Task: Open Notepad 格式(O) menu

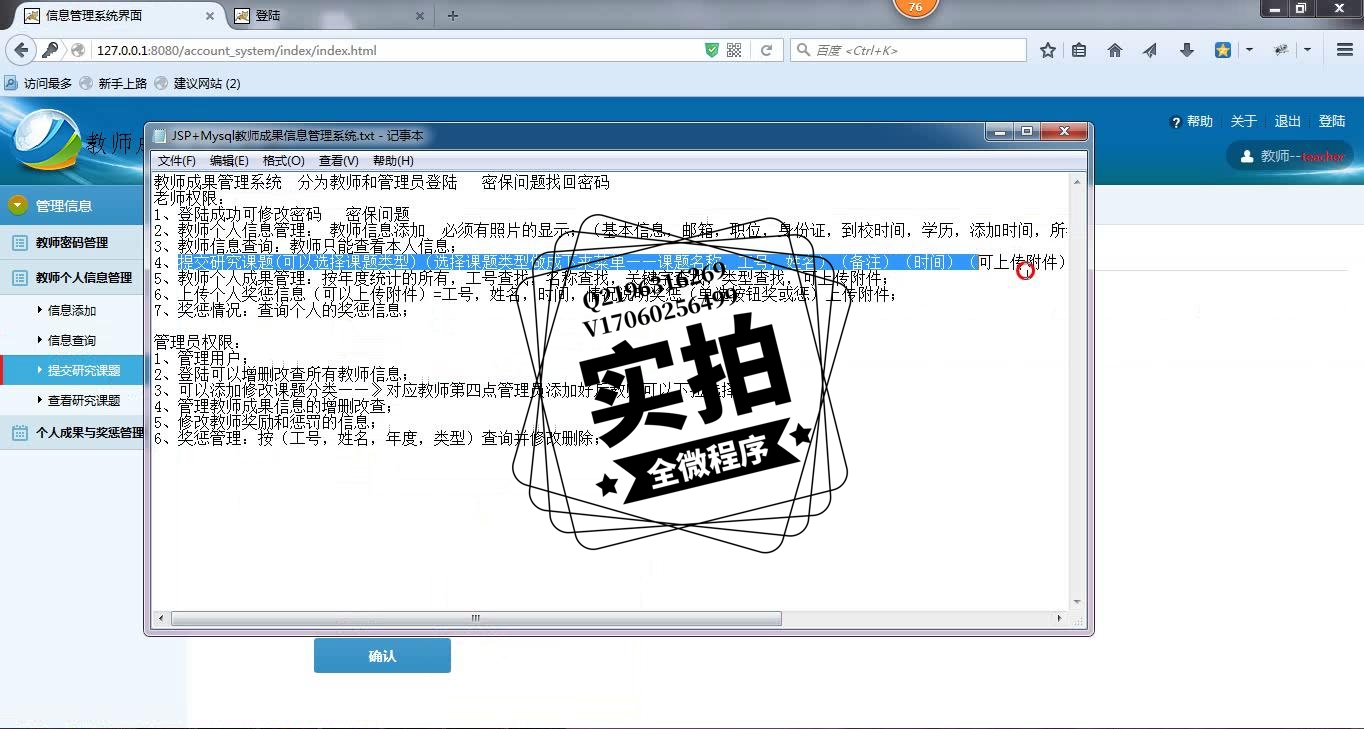Action: tap(283, 160)
